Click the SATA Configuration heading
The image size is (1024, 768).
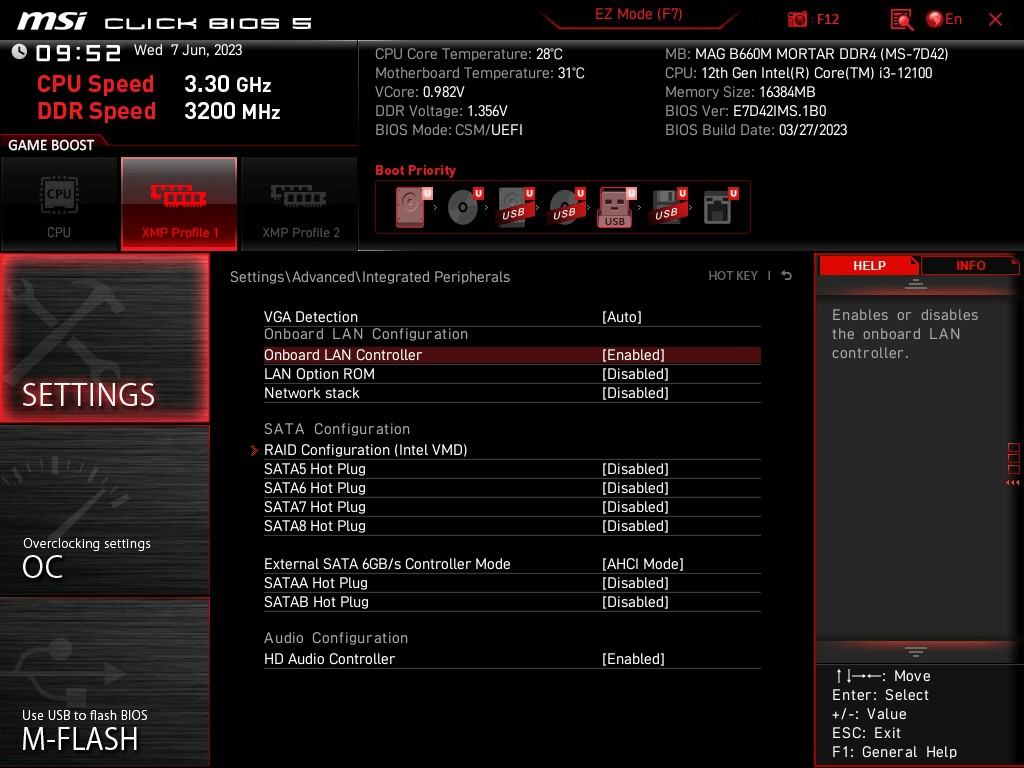[x=337, y=429]
